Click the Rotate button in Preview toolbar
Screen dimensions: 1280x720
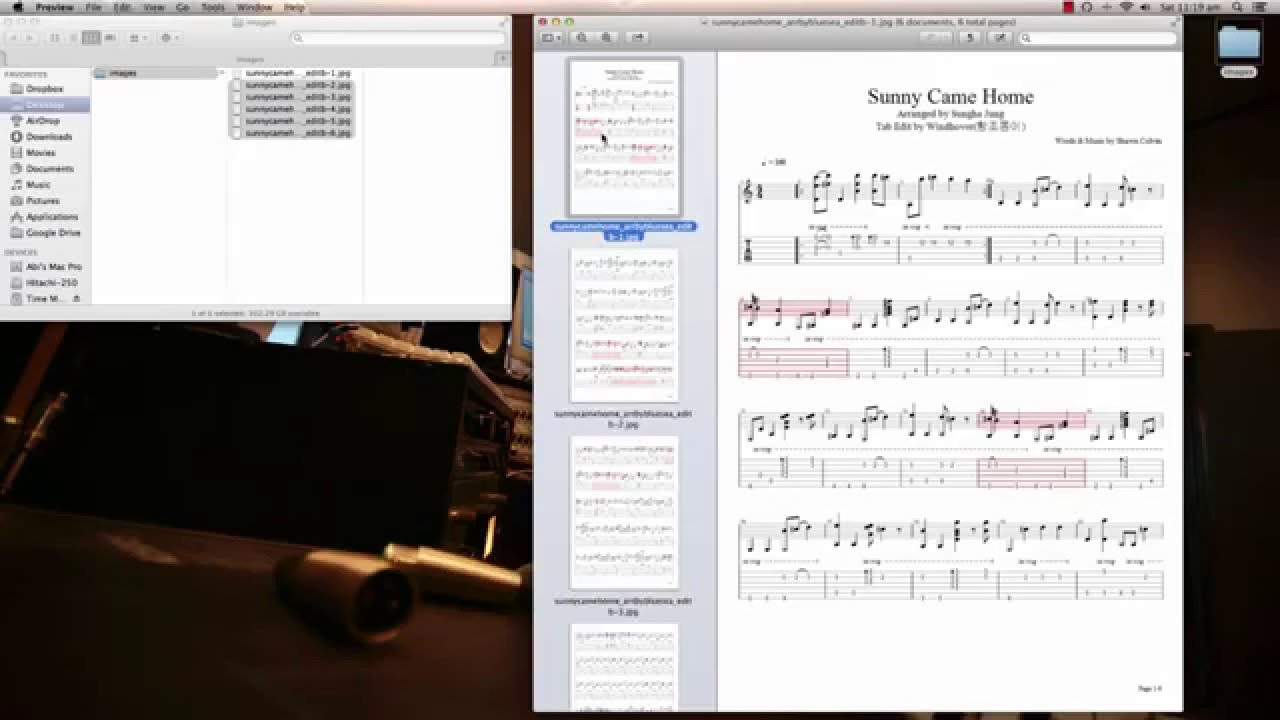pyautogui.click(x=968, y=38)
